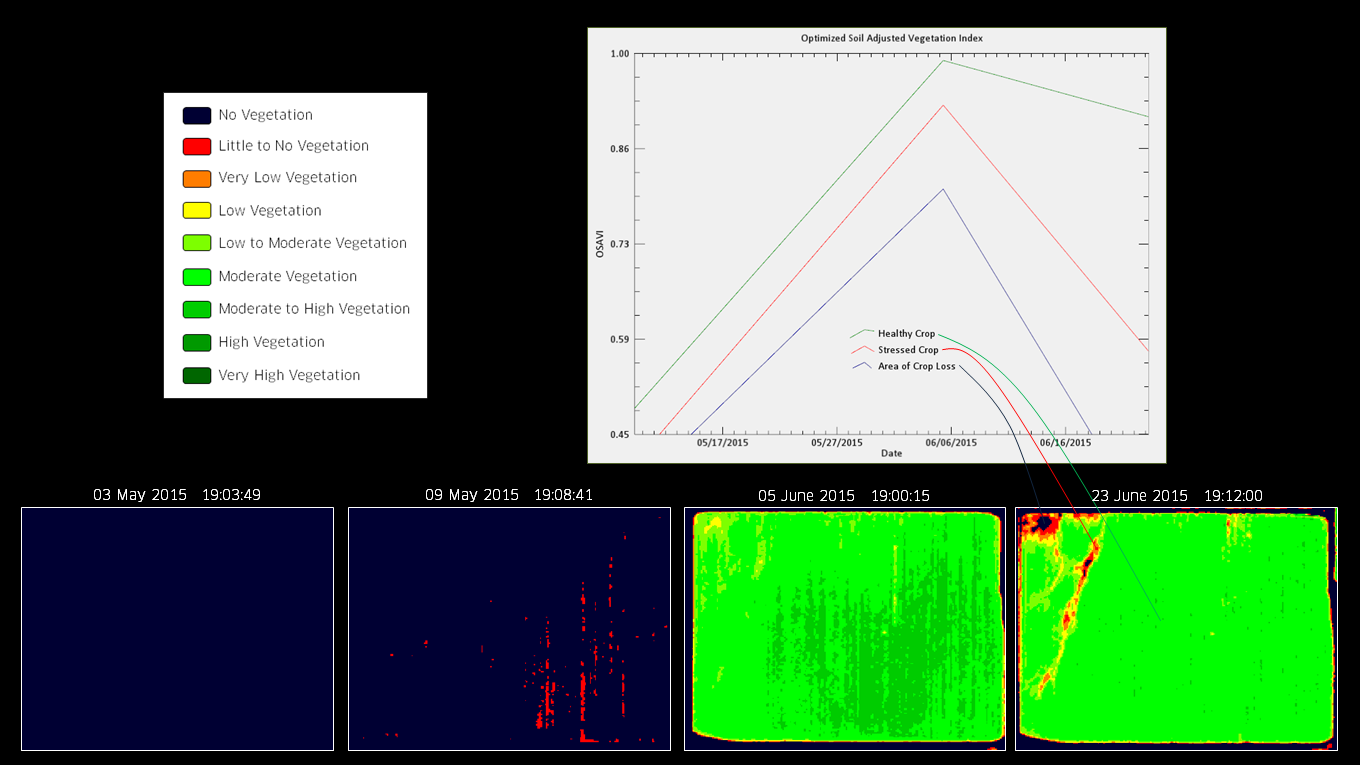
Task: Click the OSAVI vertical axis label
Action: tap(600, 244)
